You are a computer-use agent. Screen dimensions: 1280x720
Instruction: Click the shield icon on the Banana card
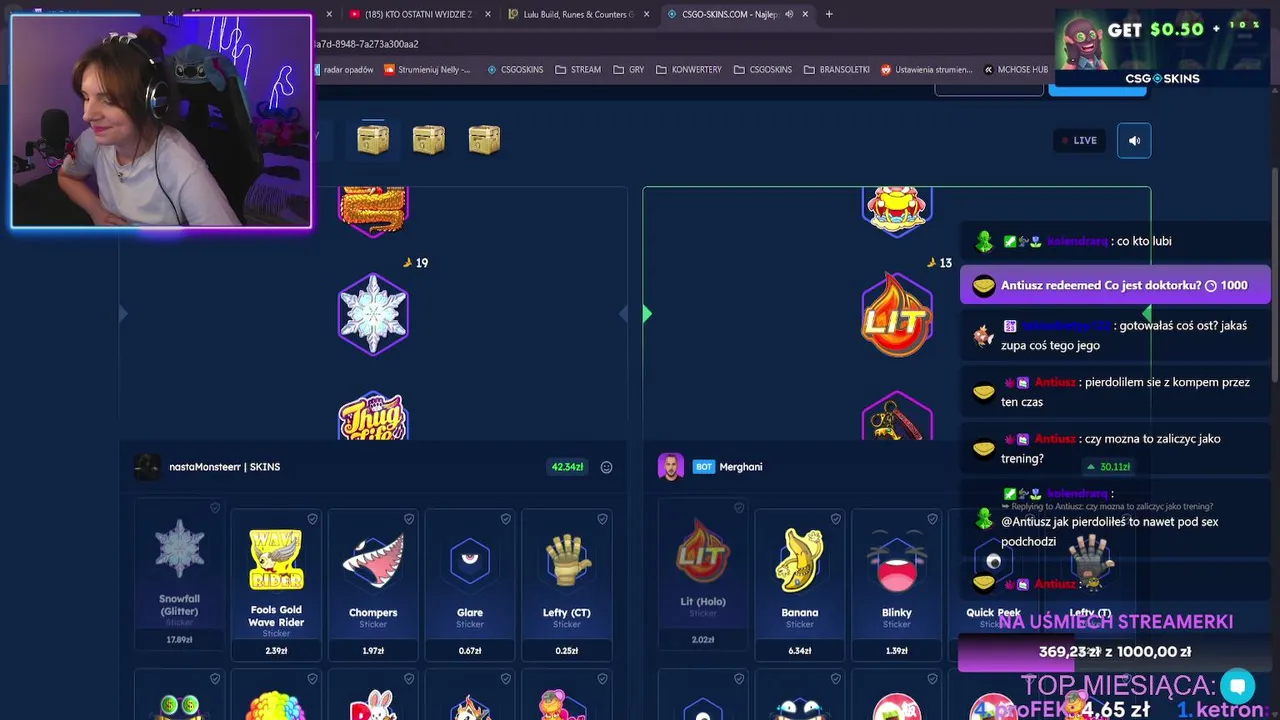pyautogui.click(x=836, y=519)
